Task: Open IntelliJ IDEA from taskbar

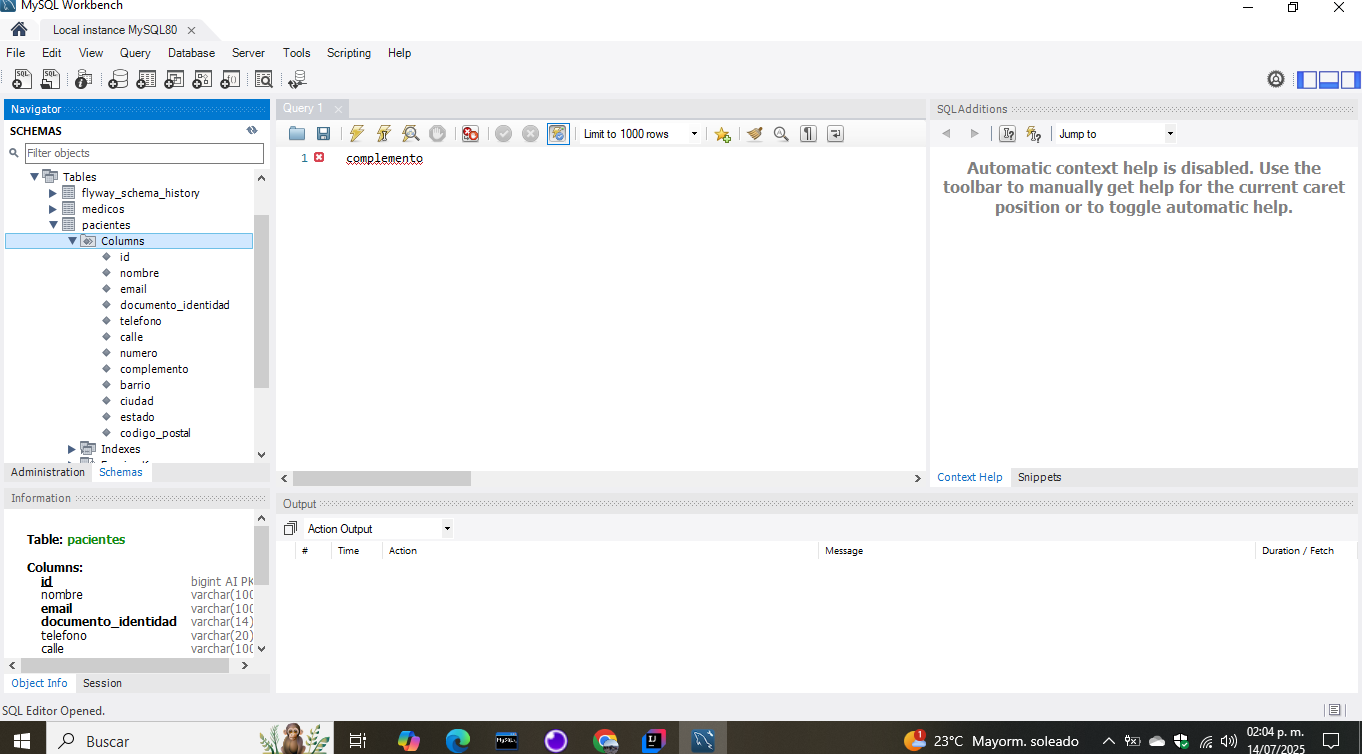Action: (x=653, y=740)
